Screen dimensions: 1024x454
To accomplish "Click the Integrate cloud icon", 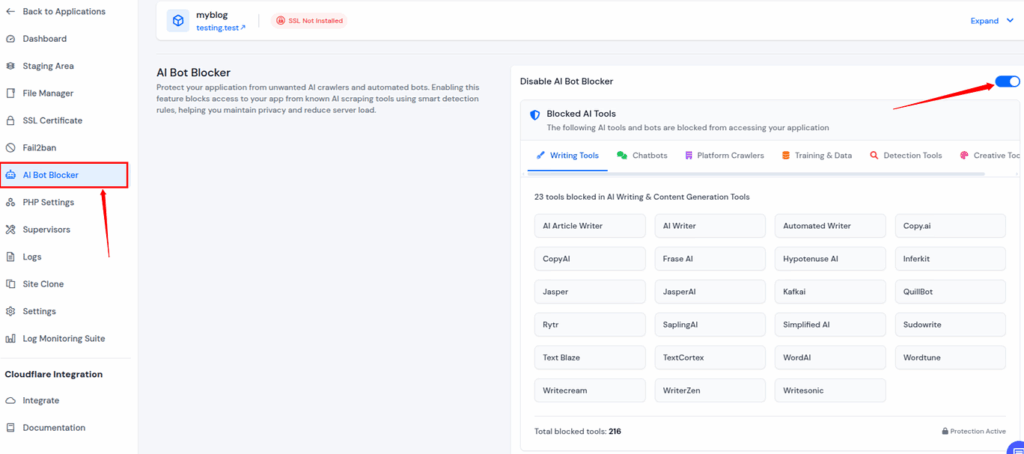I will tap(10, 400).
